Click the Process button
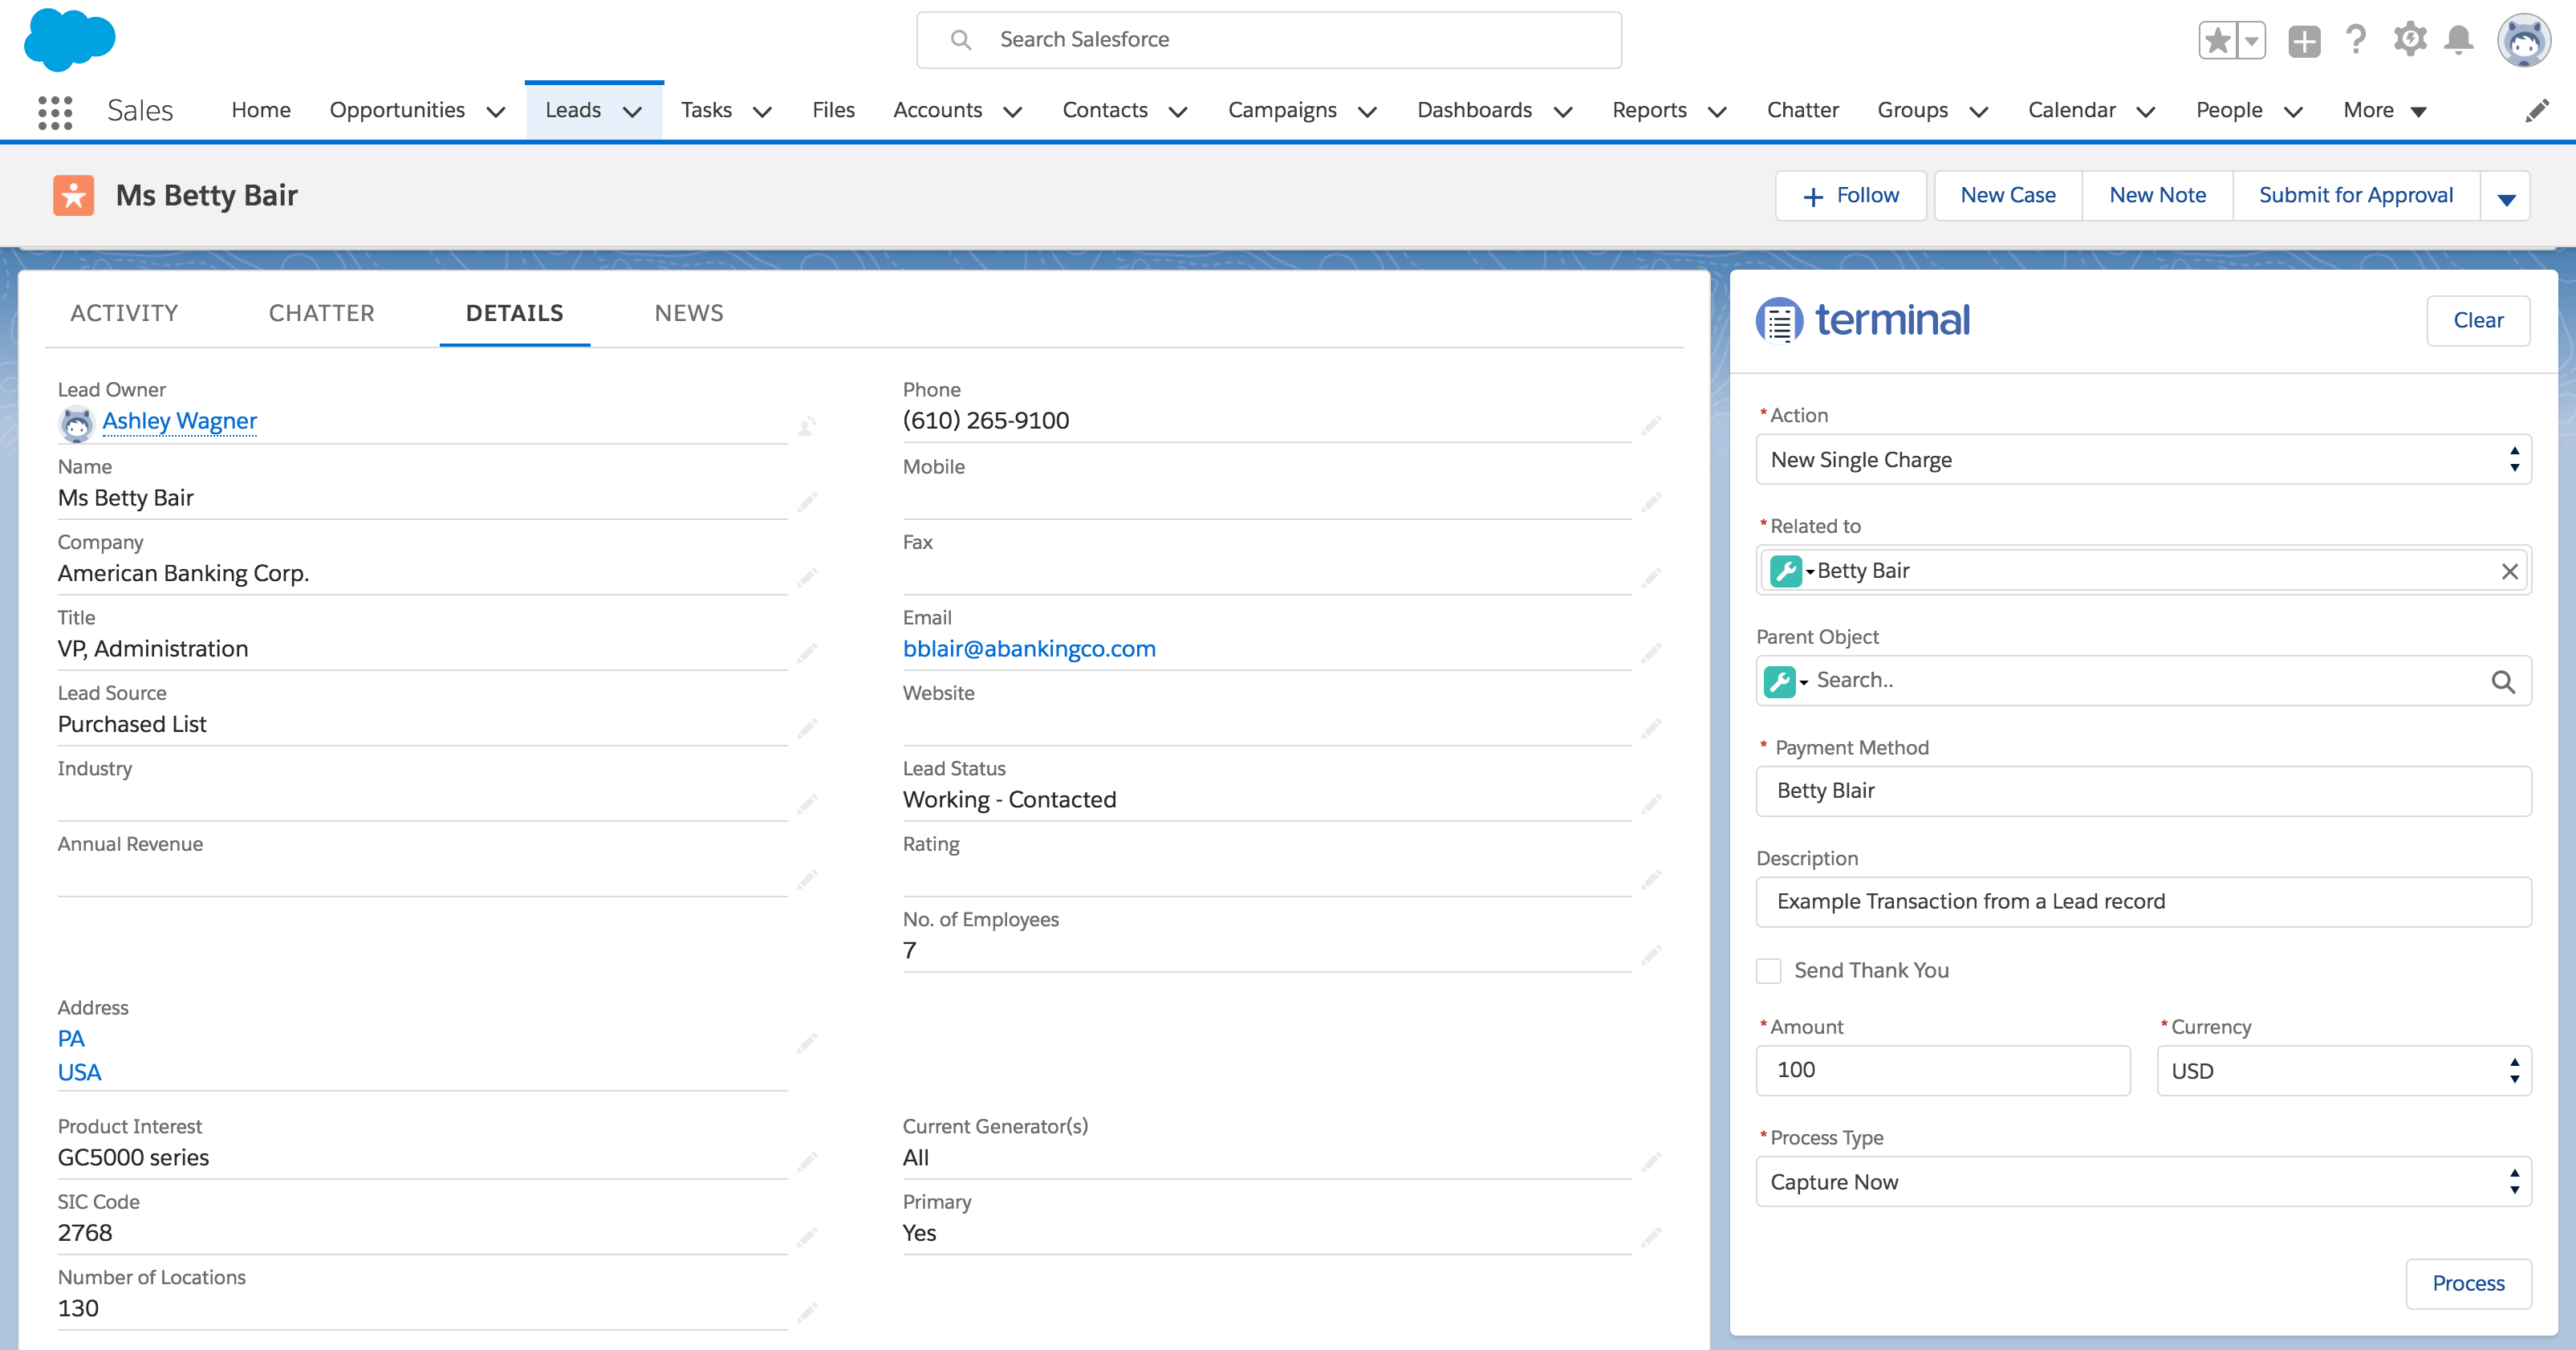Screen dimensions: 2576x1350 (x=2468, y=1284)
